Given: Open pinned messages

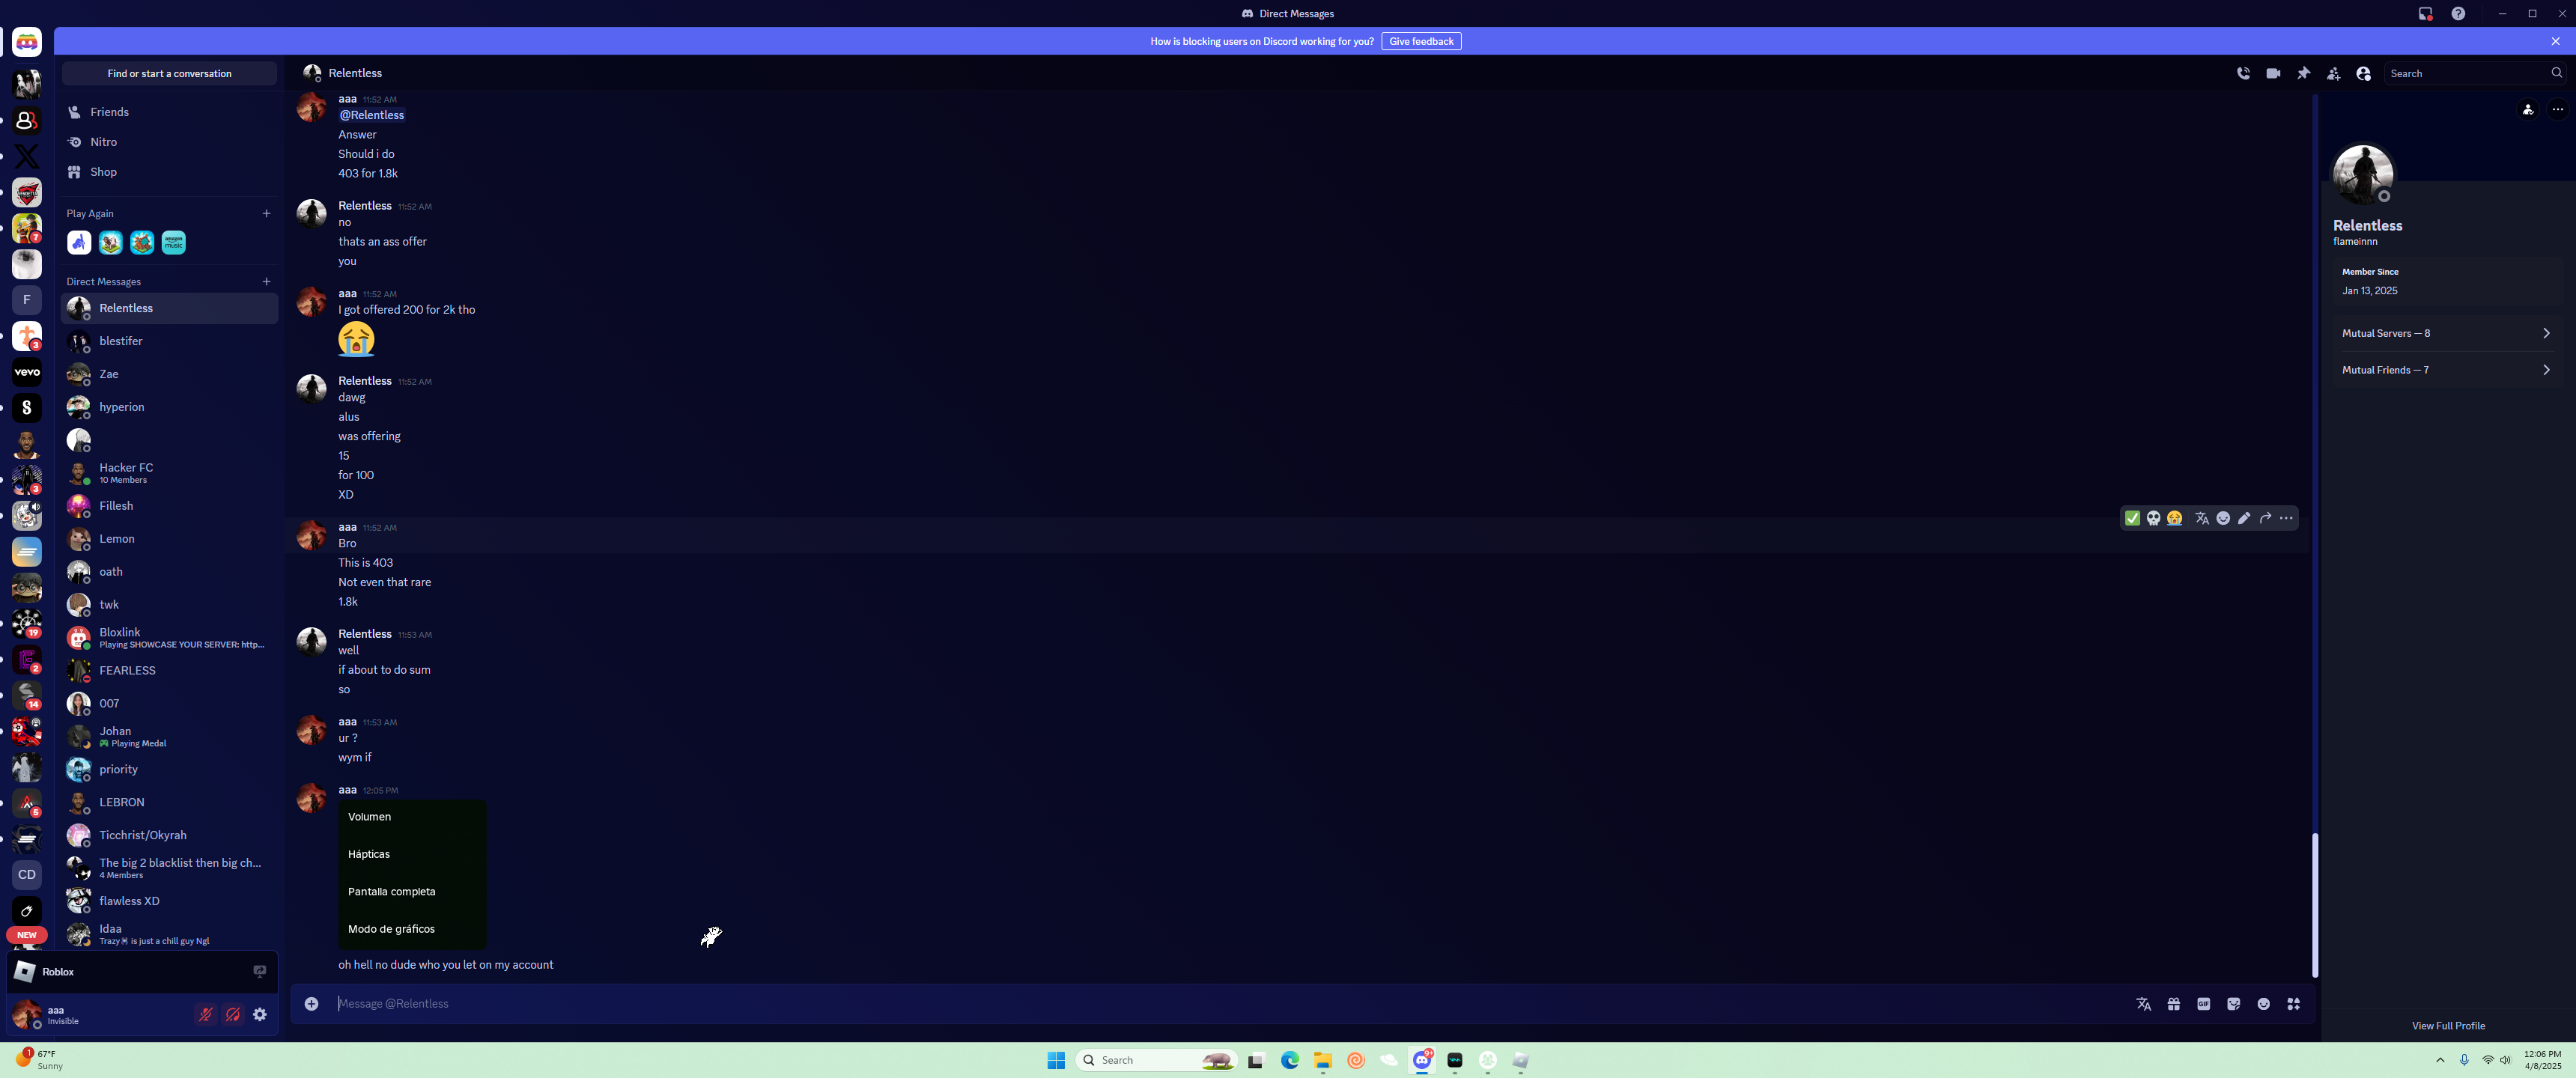Looking at the screenshot, I should (2303, 73).
